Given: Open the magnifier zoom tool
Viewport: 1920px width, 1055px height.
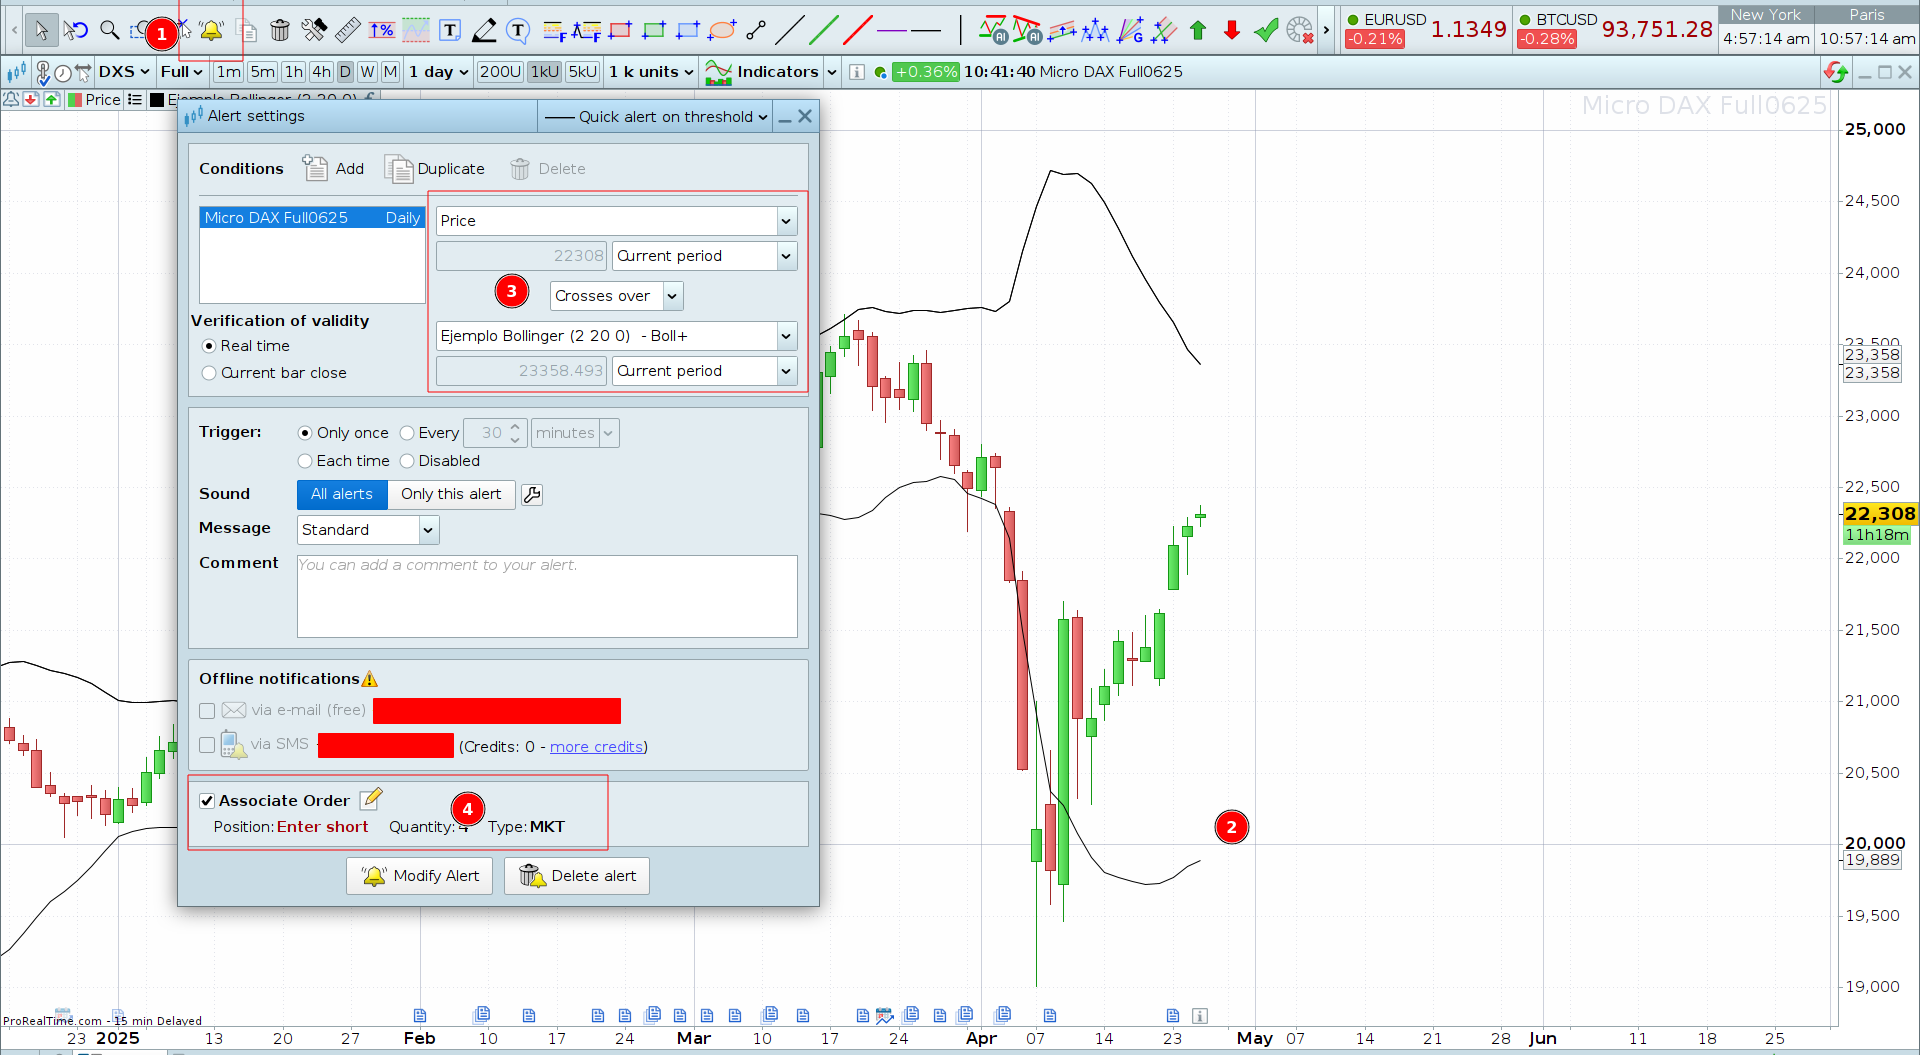Looking at the screenshot, I should [x=109, y=30].
